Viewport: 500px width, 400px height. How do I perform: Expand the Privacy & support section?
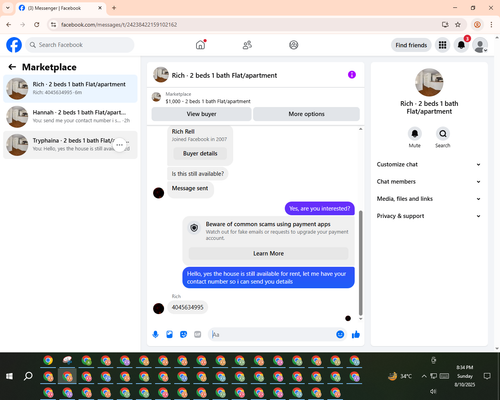click(429, 216)
